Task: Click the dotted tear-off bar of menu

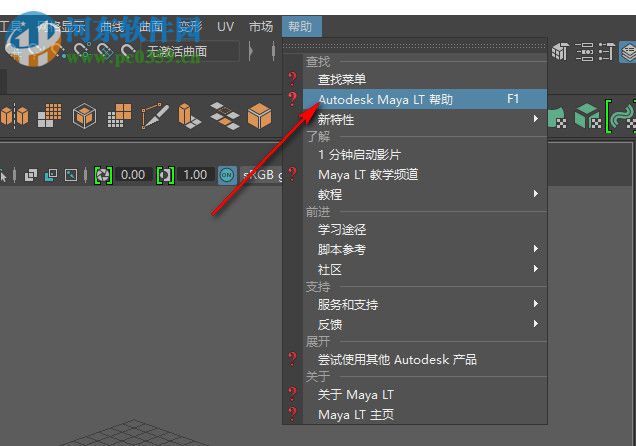Action: 414,45
